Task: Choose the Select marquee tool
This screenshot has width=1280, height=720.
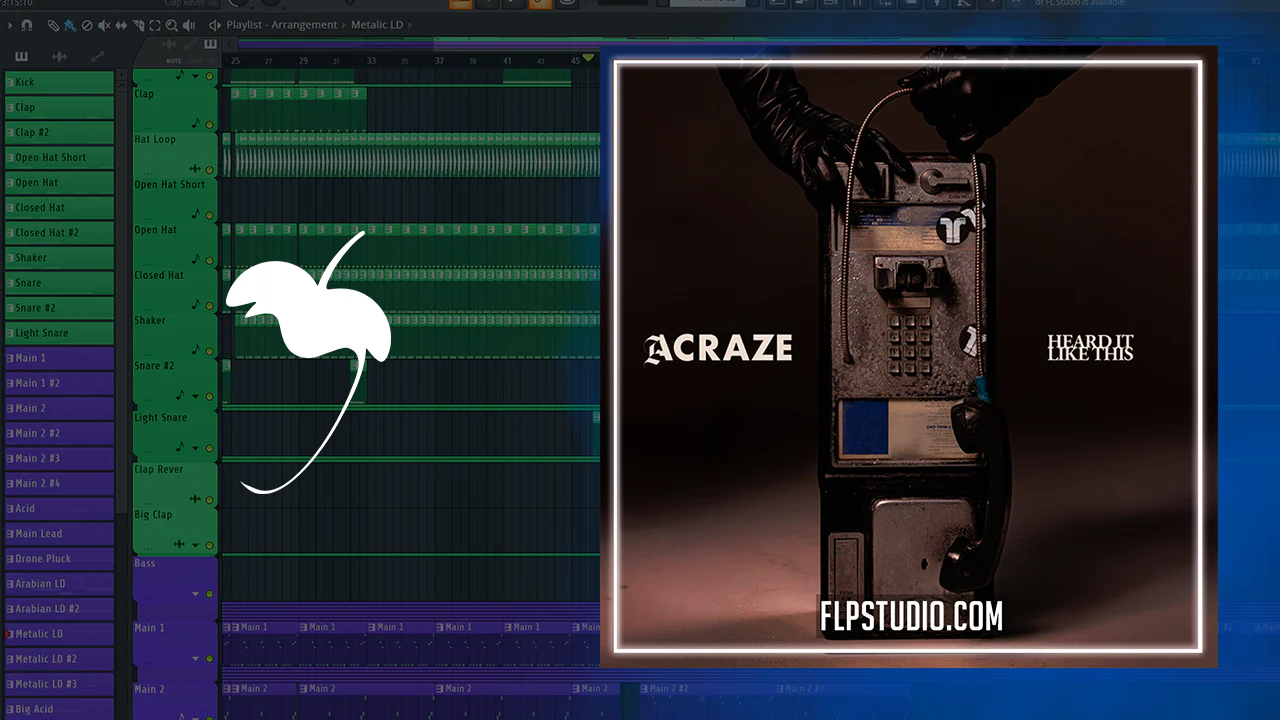Action: pos(155,25)
